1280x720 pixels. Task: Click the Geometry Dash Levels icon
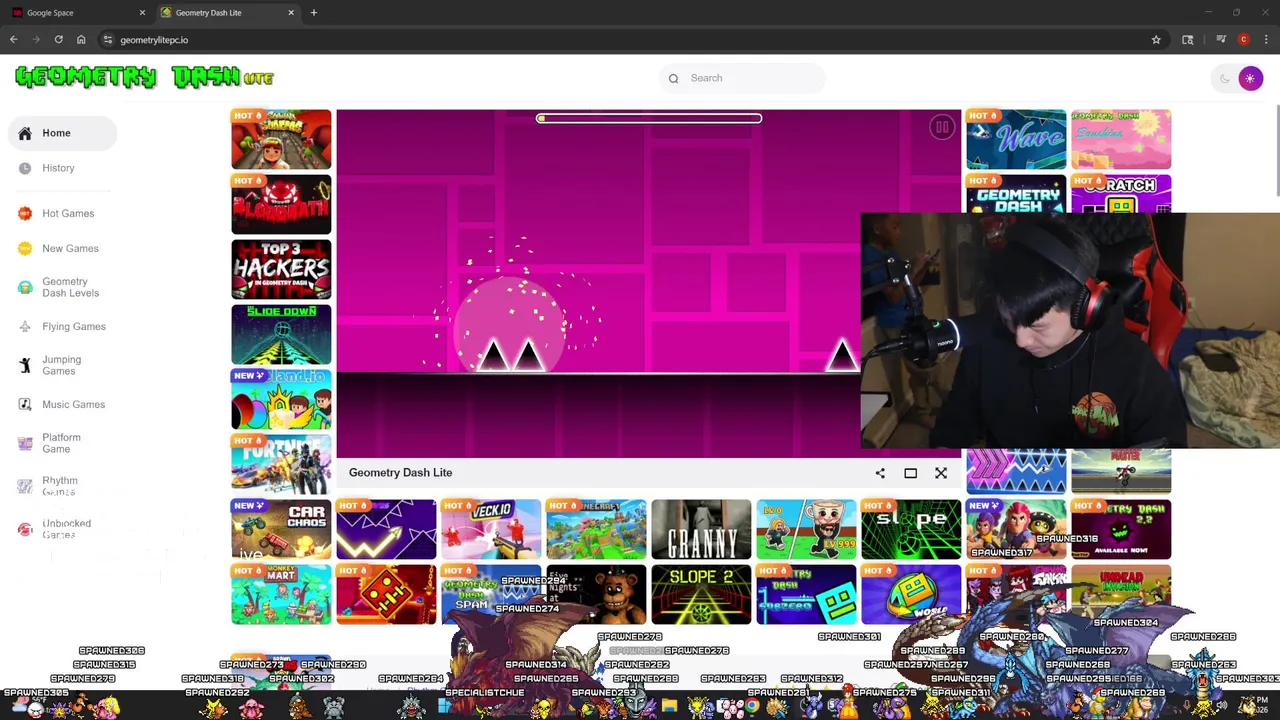25,287
